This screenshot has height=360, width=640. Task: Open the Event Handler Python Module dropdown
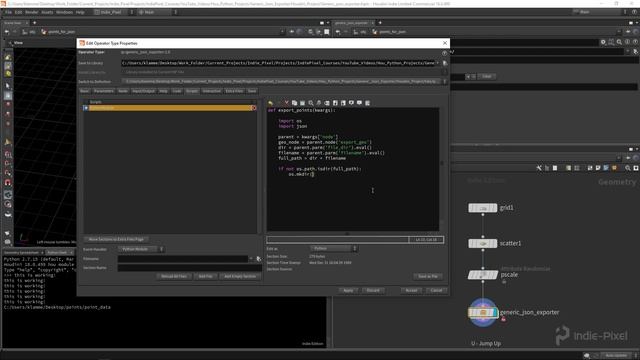[140, 249]
